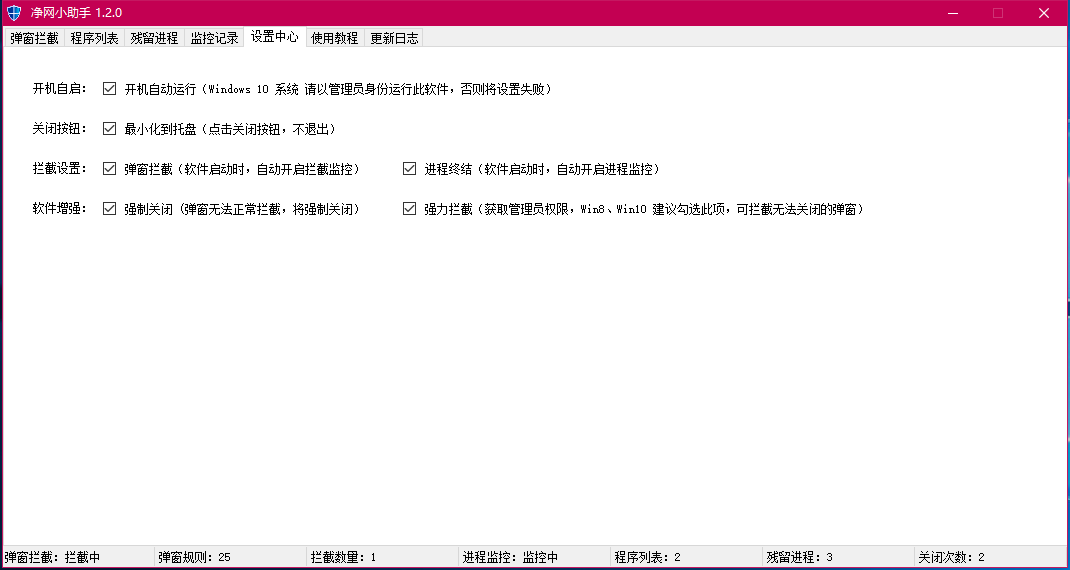Click the 设置中心 tab
Screen dimensions: 1070x570
pyautogui.click(x=274, y=37)
